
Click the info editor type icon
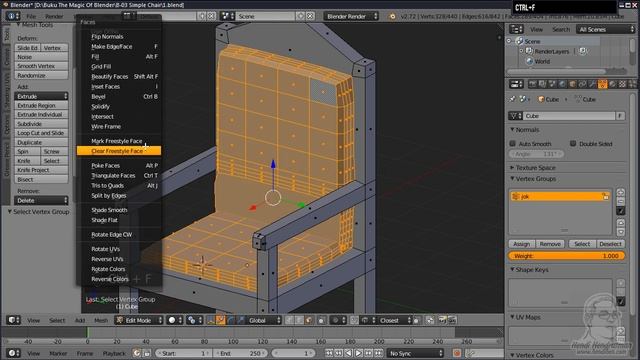point(12,16)
